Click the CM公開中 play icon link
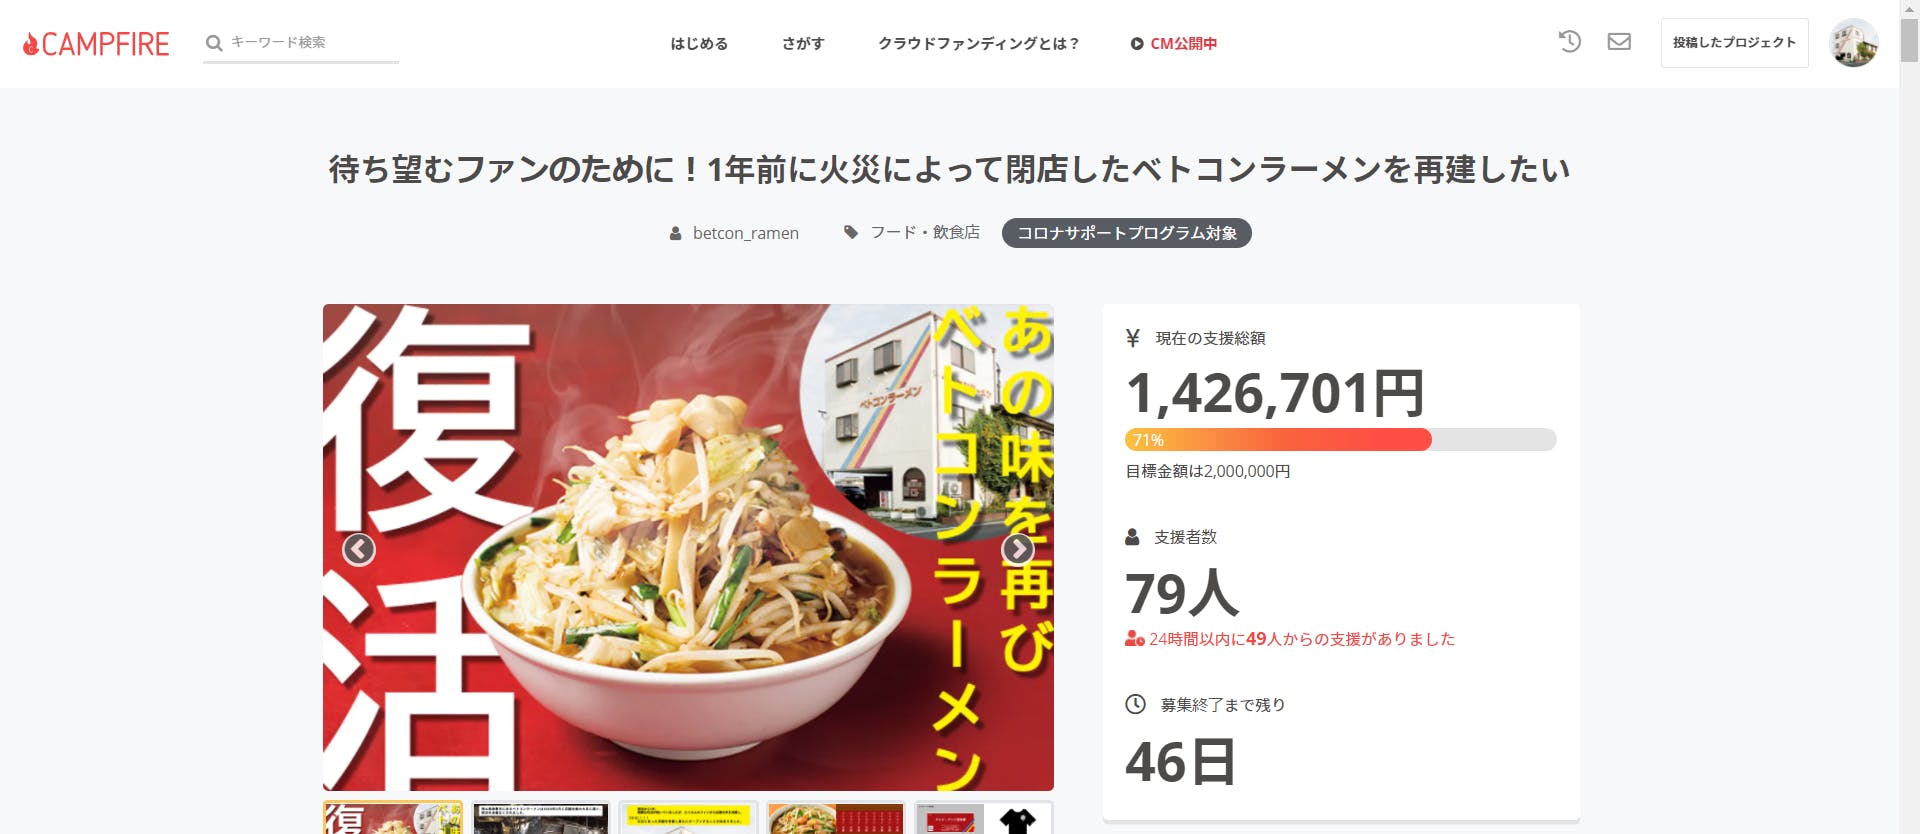This screenshot has width=1920, height=834. click(x=1174, y=43)
